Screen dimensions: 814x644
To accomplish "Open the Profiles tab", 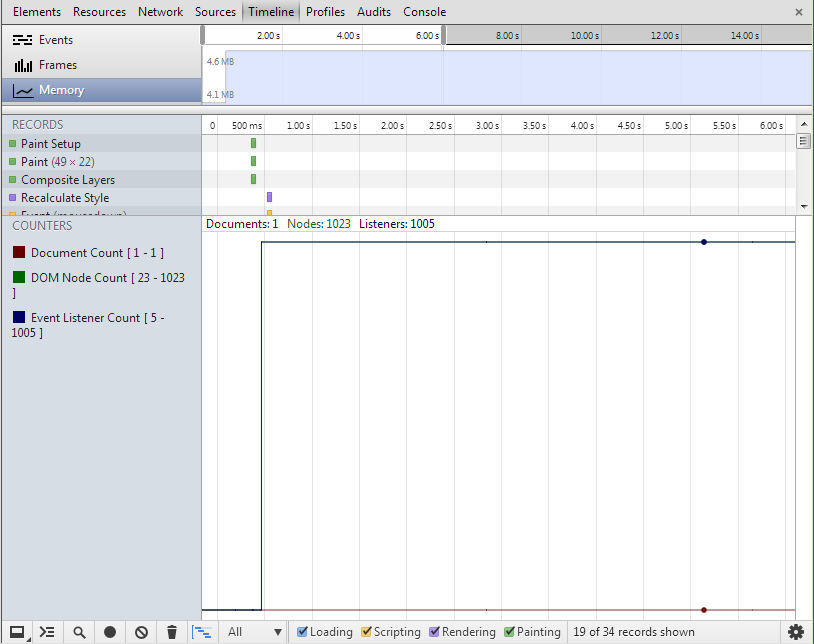I will 325,12.
